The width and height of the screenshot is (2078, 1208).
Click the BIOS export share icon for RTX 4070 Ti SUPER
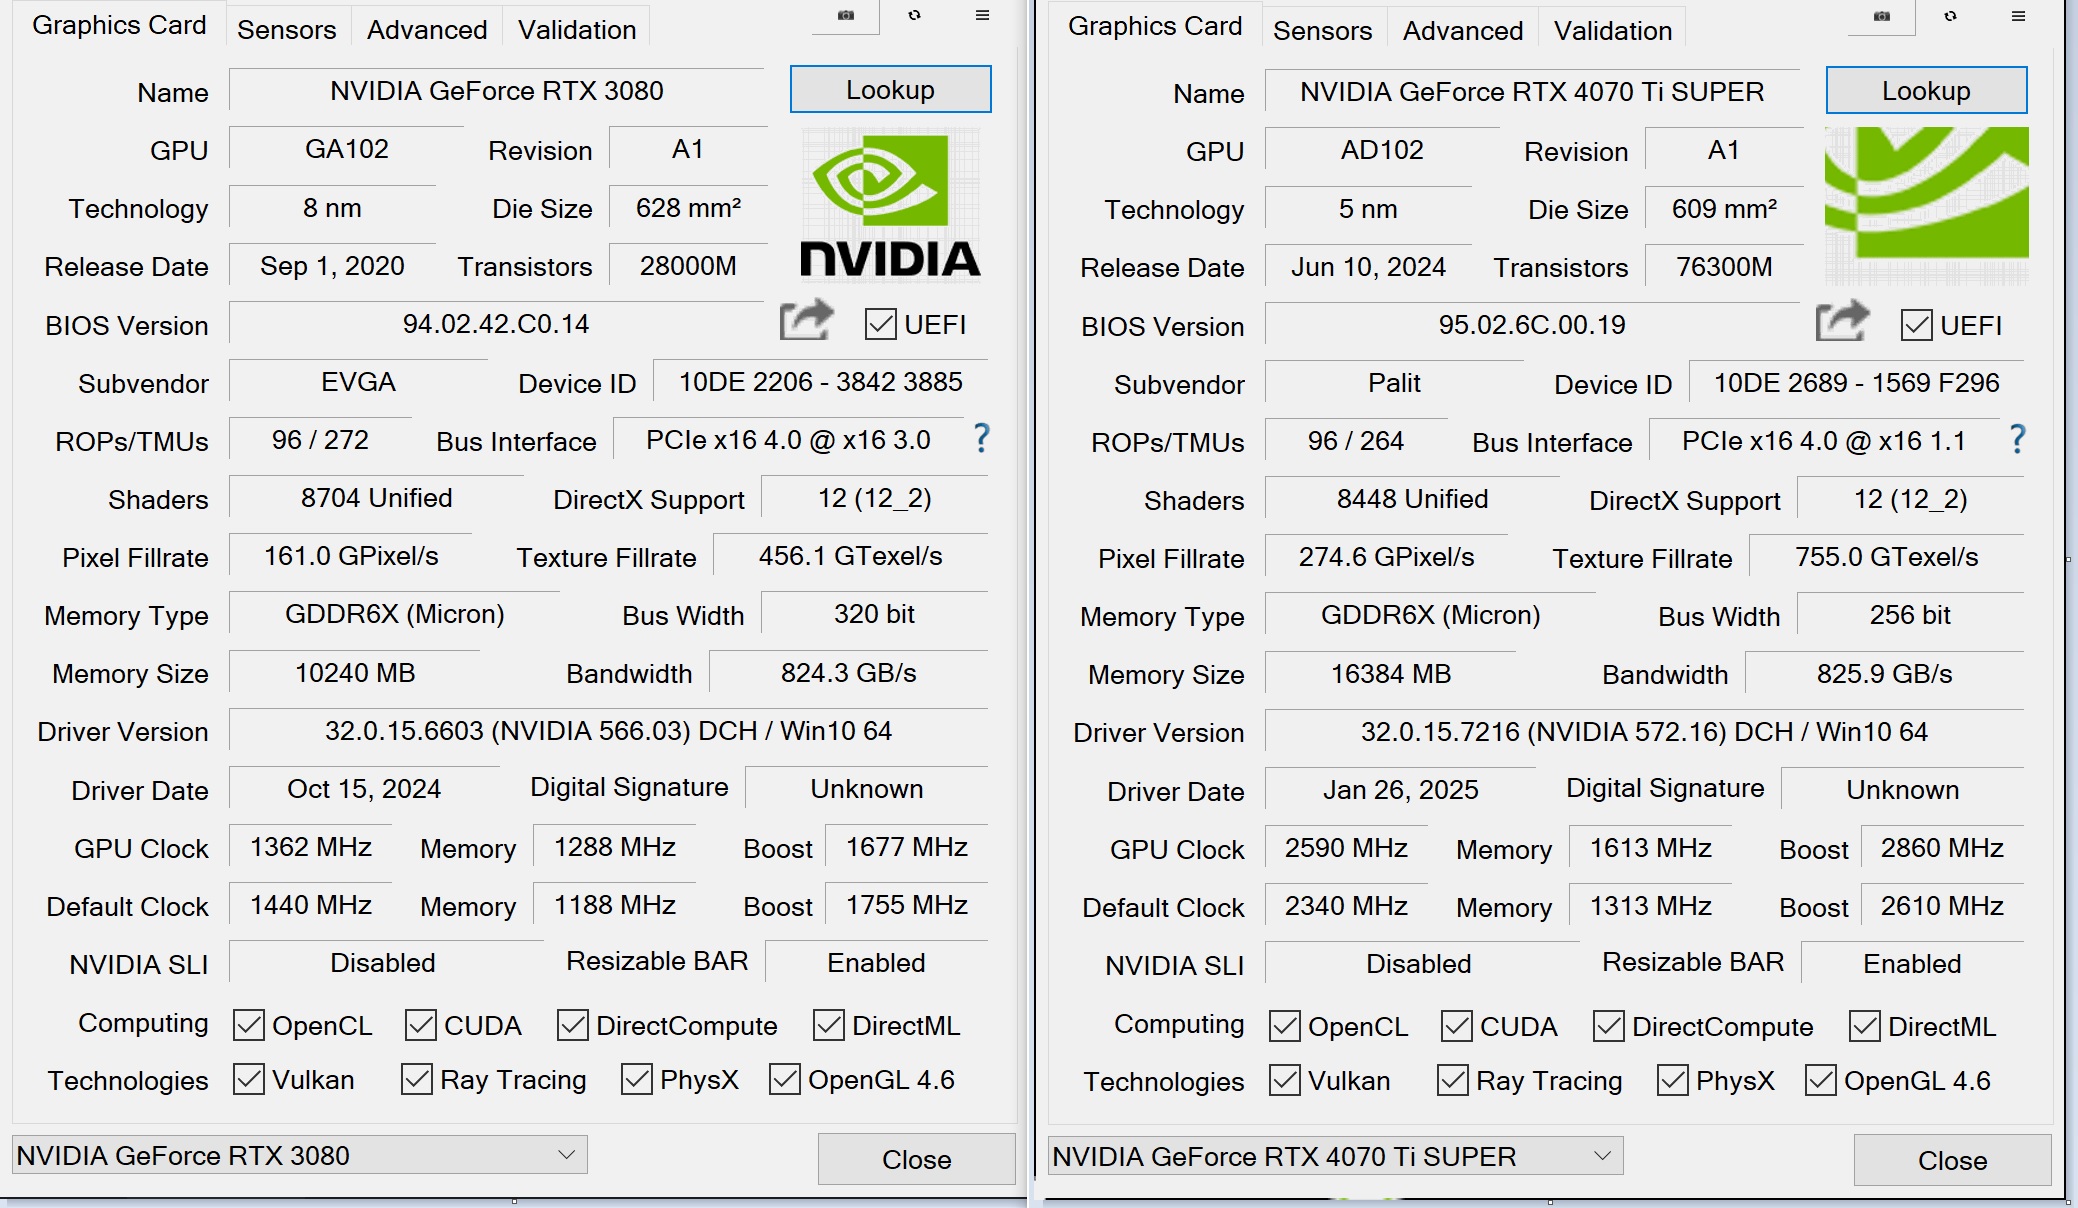pos(1842,322)
